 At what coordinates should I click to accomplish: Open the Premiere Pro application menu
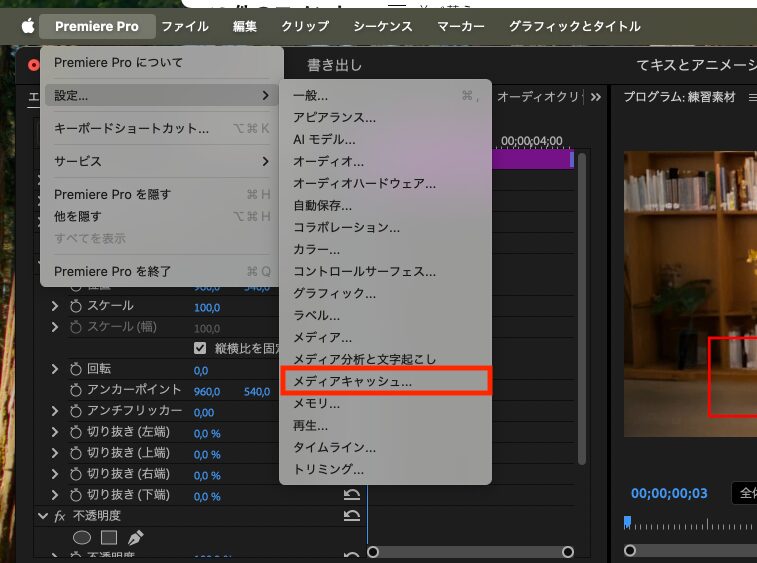97,26
